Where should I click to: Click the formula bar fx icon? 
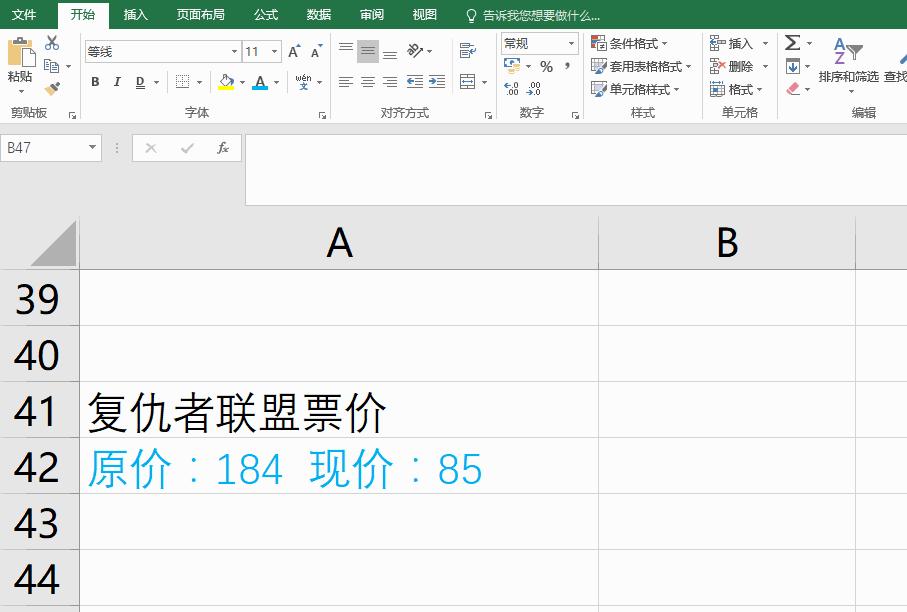point(222,147)
